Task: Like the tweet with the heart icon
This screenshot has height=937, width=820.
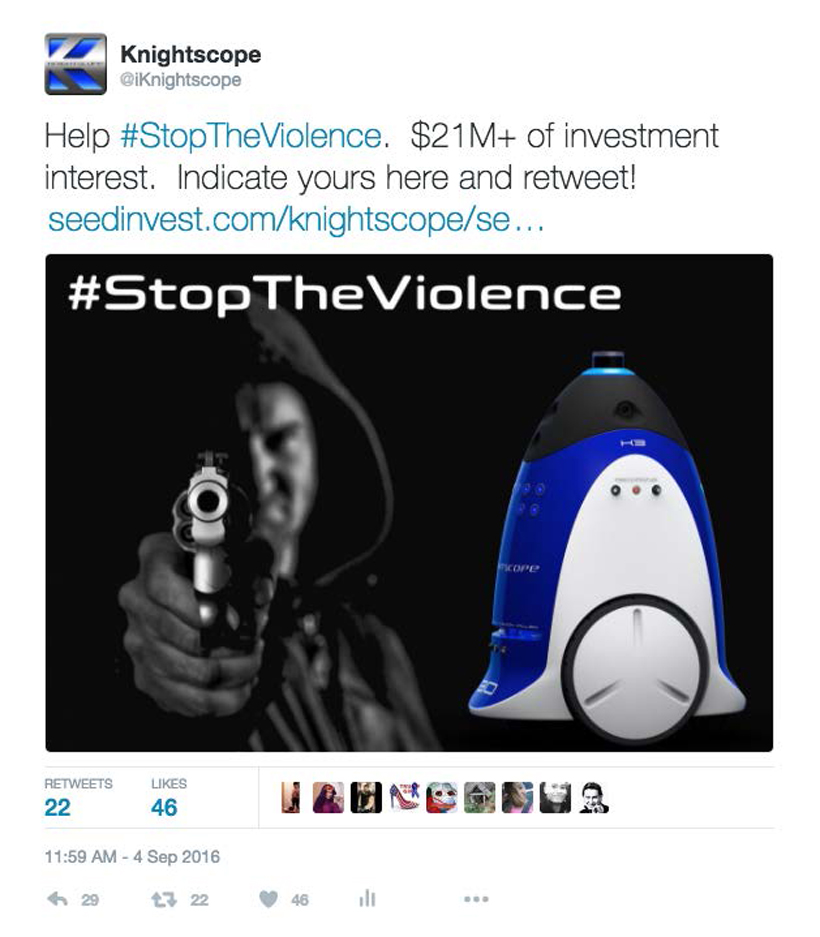Action: [x=268, y=899]
